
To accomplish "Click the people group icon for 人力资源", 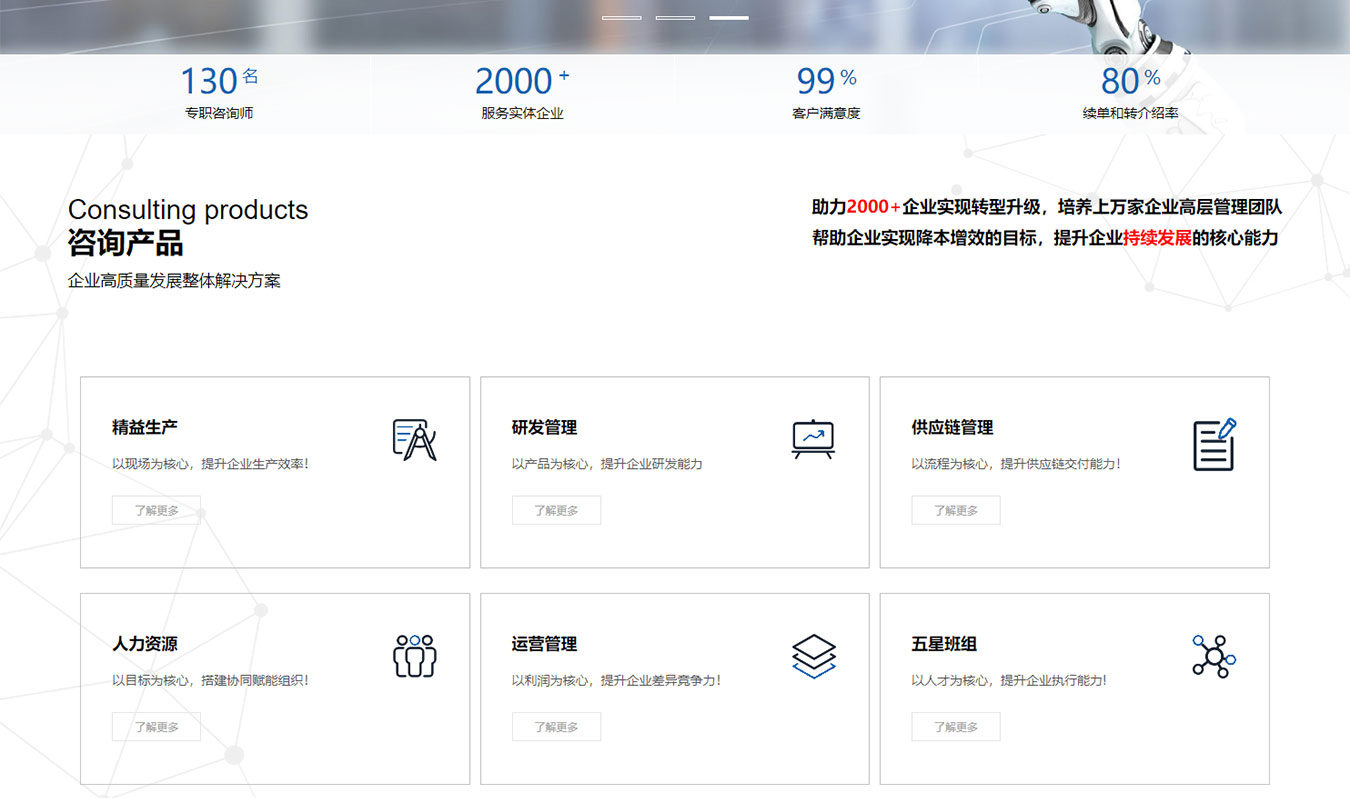I will (x=414, y=656).
